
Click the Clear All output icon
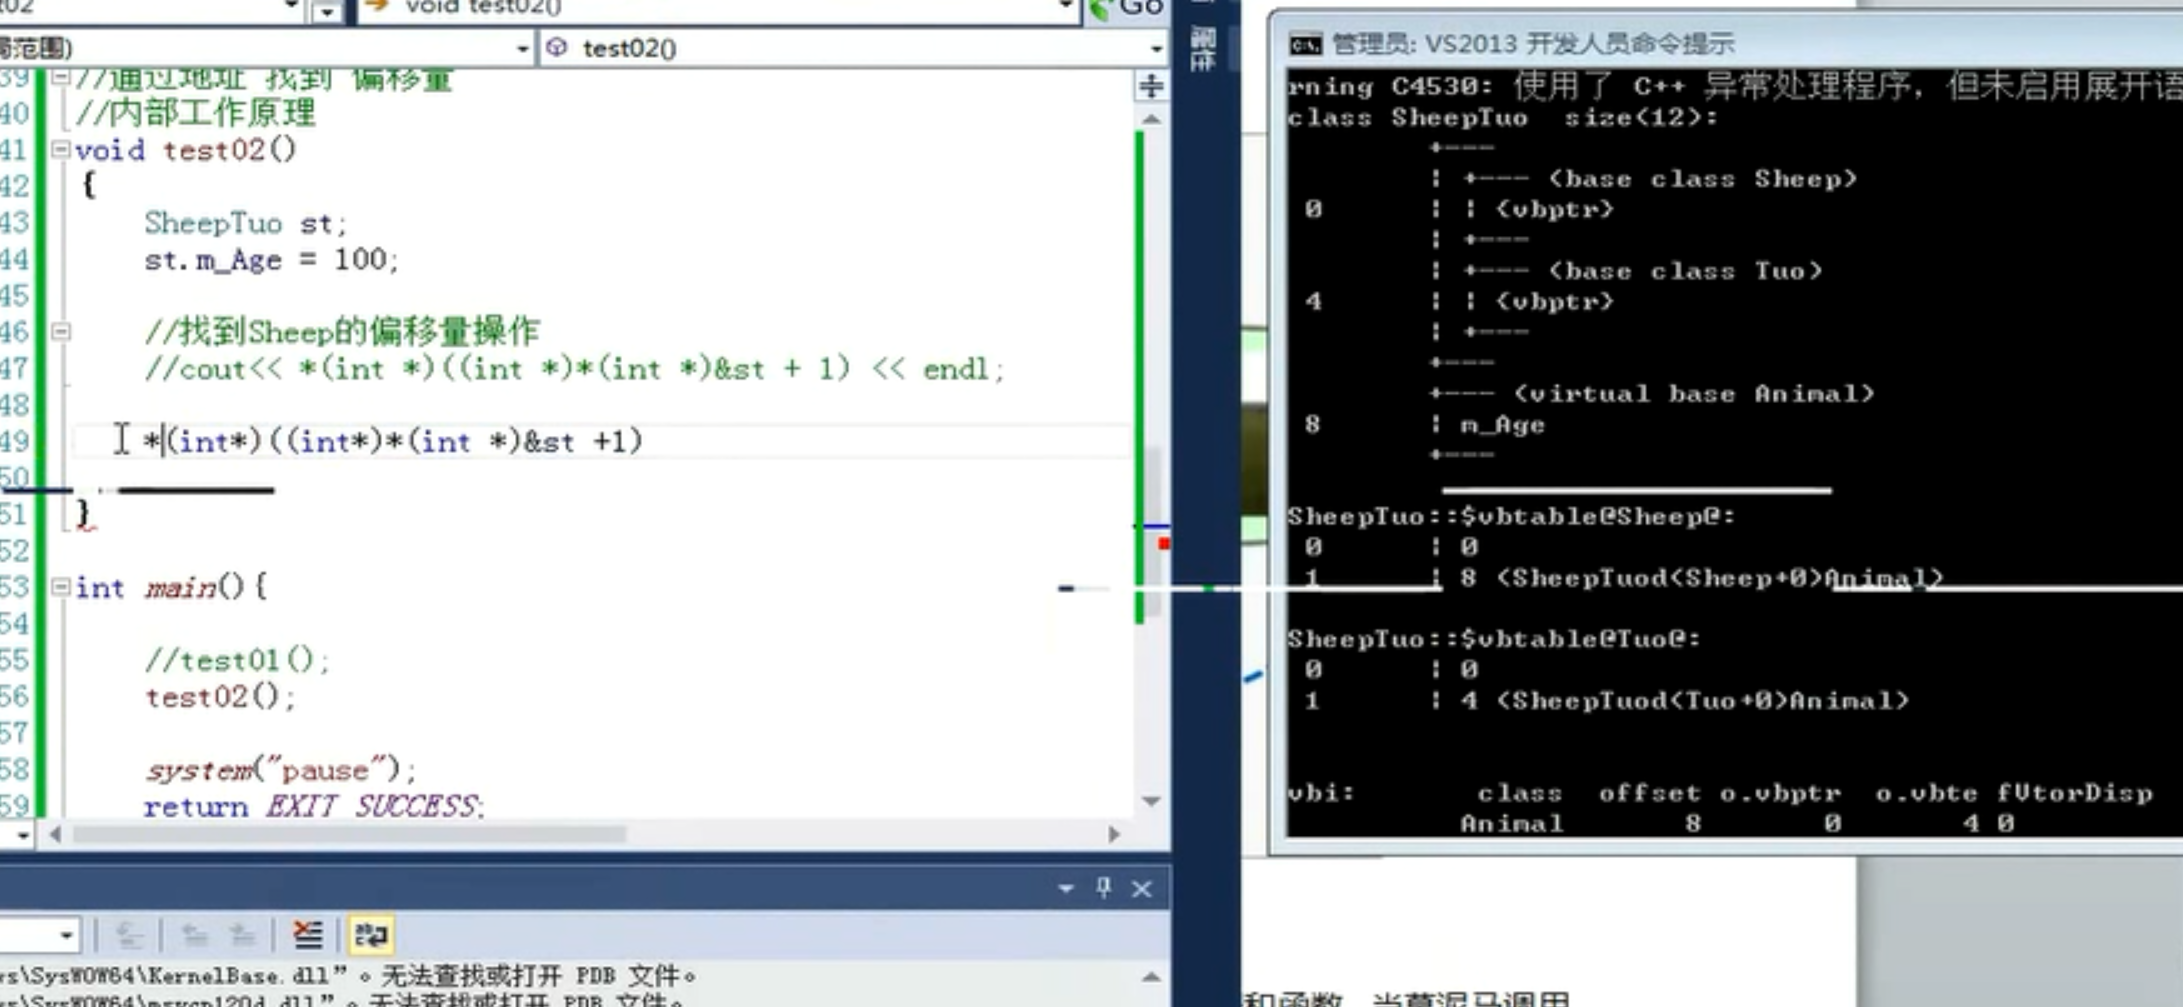[308, 935]
